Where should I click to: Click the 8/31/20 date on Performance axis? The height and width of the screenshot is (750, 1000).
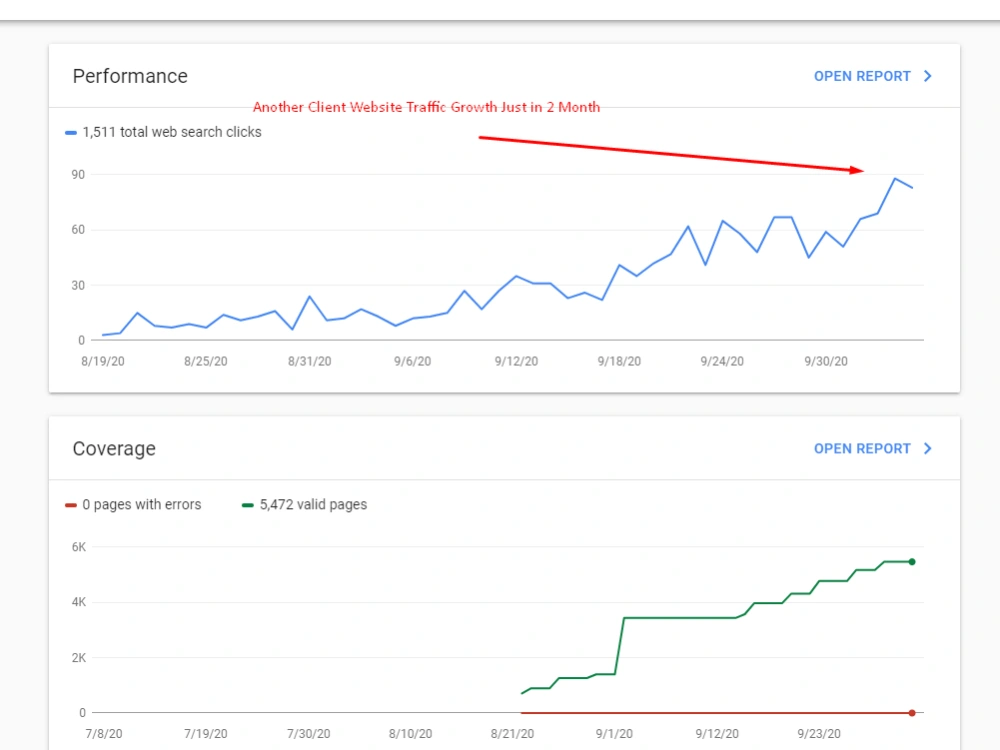(309, 362)
